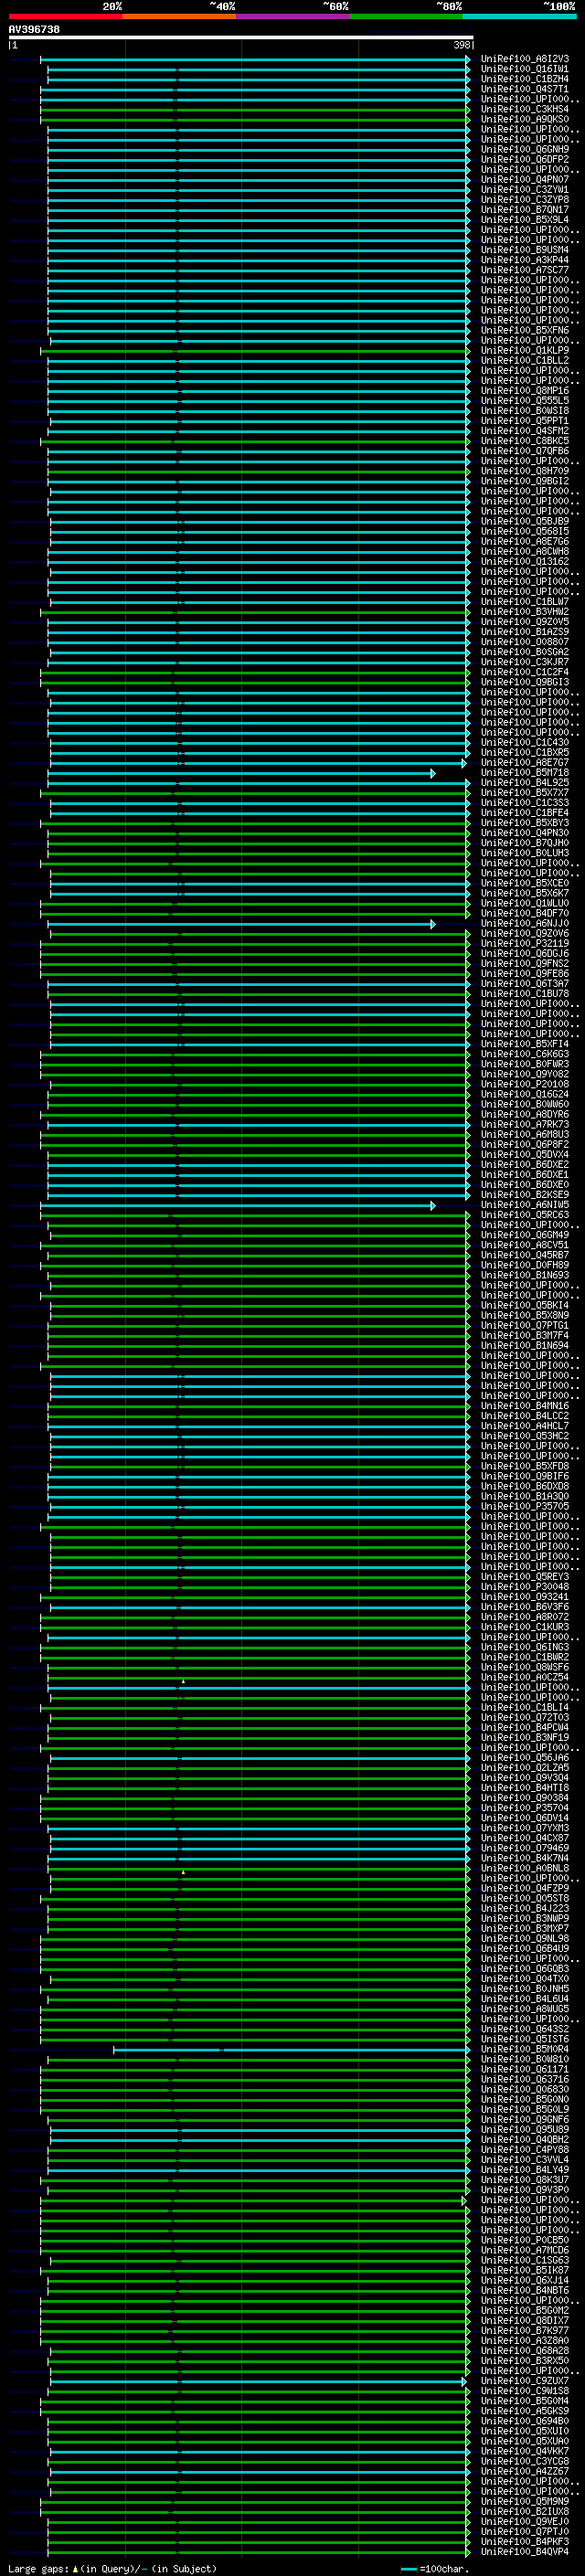Click the label UniRef100_Q9NL98
Image resolution: width=585 pixels, height=2576 pixels.
(524, 1939)
